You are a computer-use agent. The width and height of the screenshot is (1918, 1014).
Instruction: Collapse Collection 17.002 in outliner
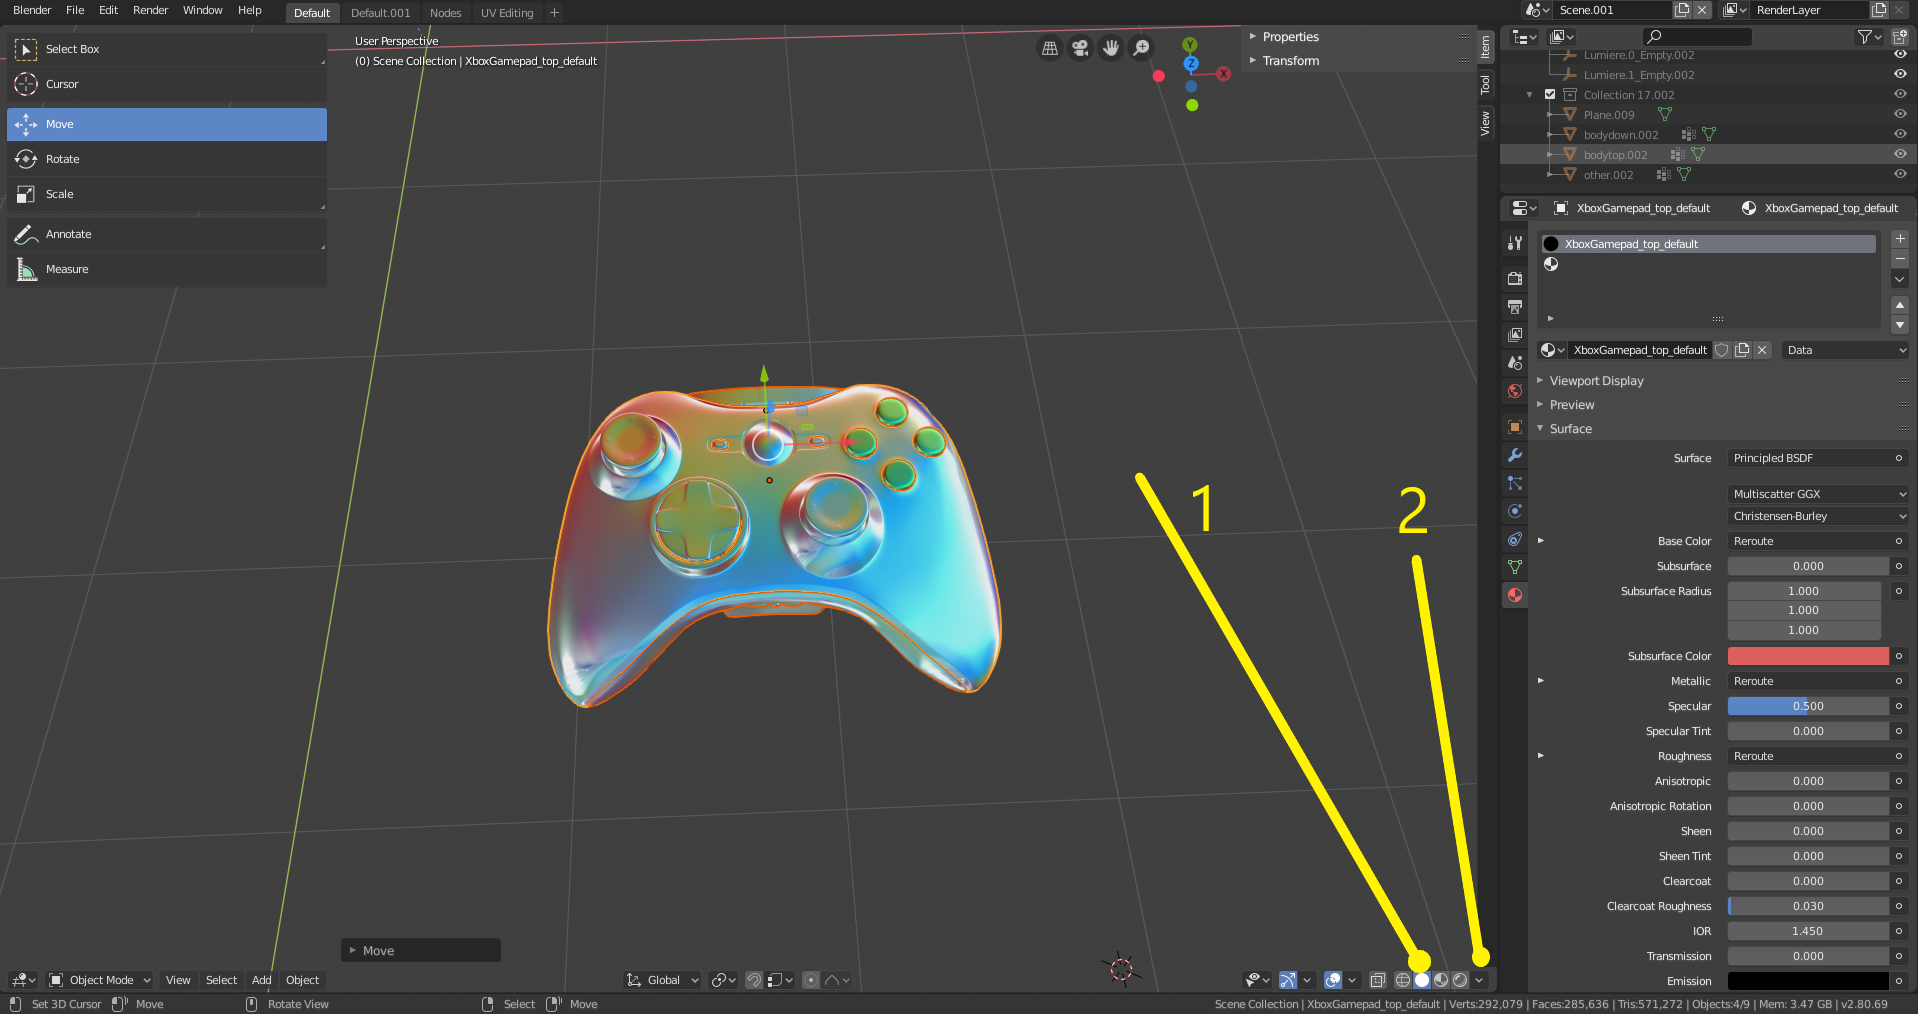[x=1529, y=95]
